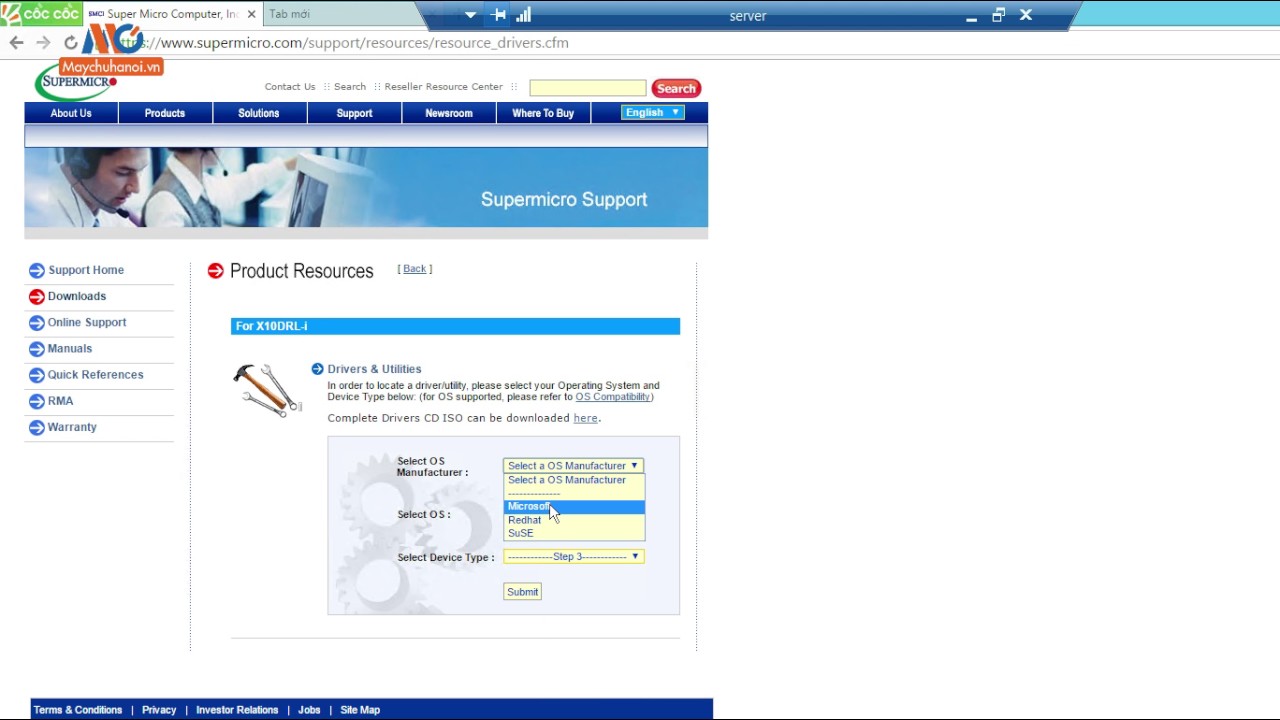Click the yellow site search field
The image size is (1280, 720).
tap(588, 88)
